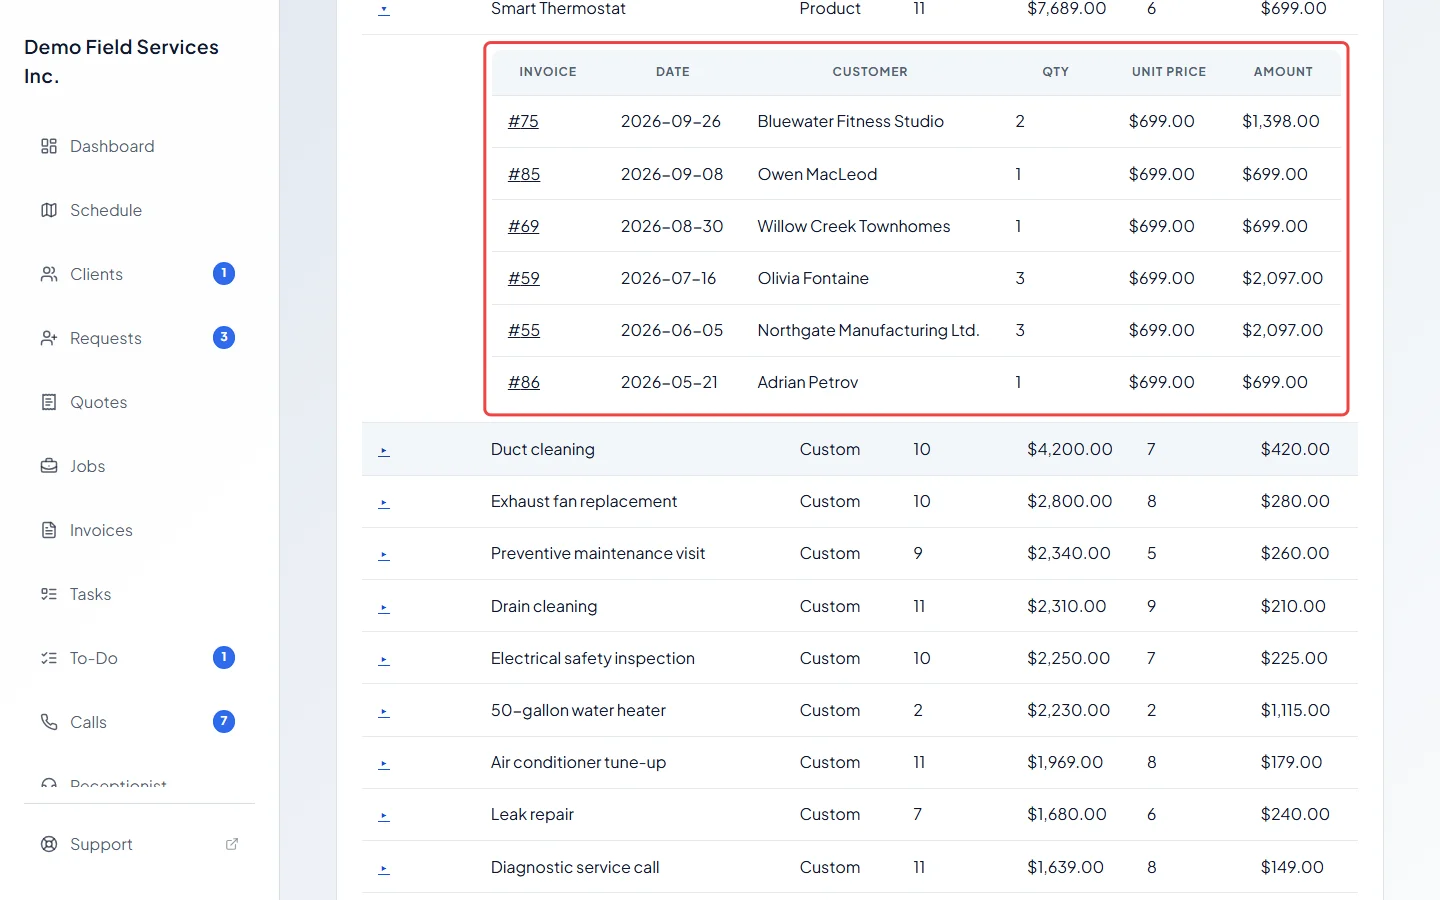Open invoice #85 link
The image size is (1440, 900).
tap(524, 174)
